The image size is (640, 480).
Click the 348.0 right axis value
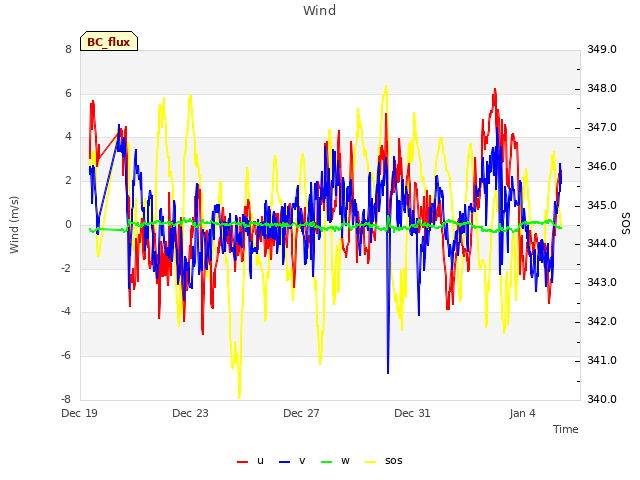click(602, 89)
